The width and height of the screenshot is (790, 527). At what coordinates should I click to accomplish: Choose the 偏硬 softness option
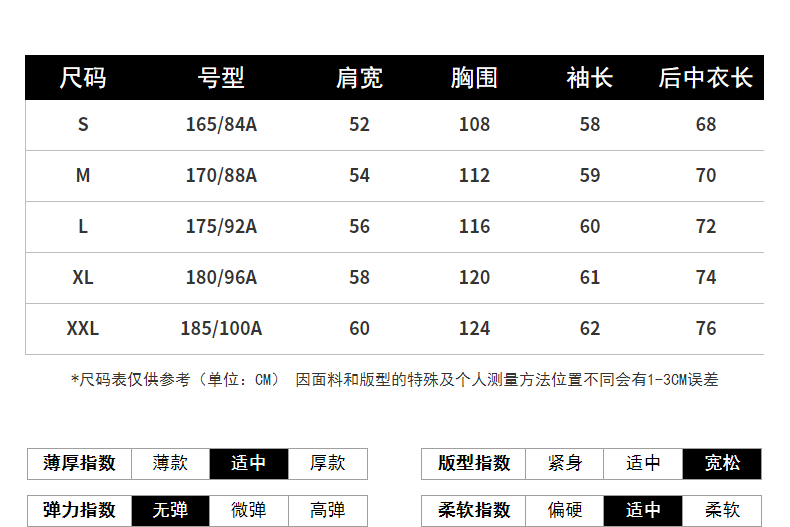click(x=564, y=510)
